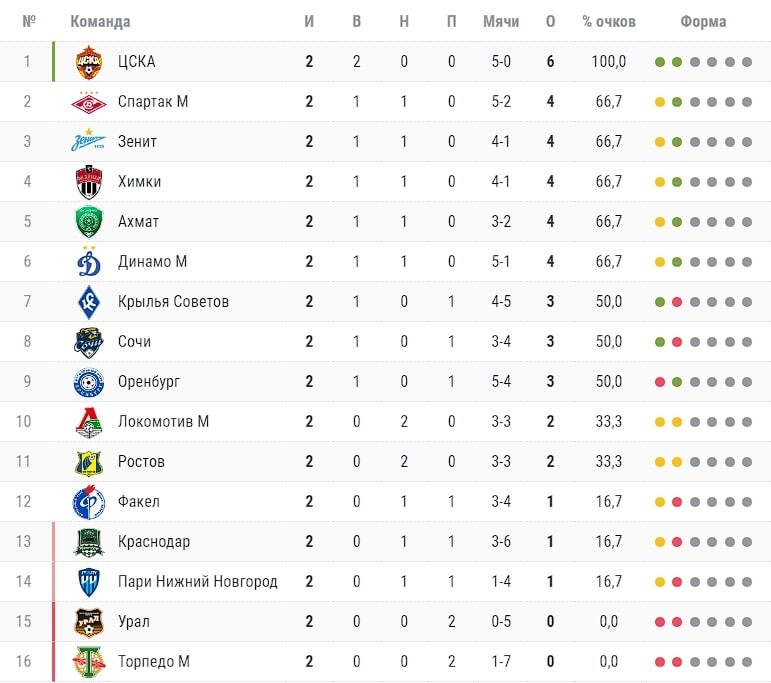Click first green form dot for ЦСКА
The image size is (771, 683).
660,62
